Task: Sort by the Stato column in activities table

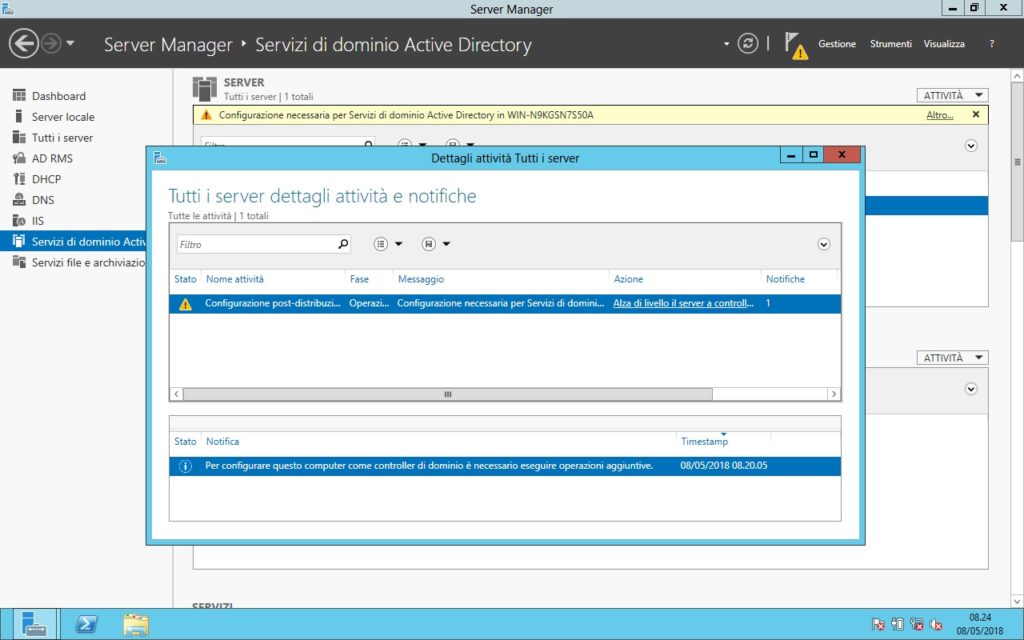Action: (185, 279)
